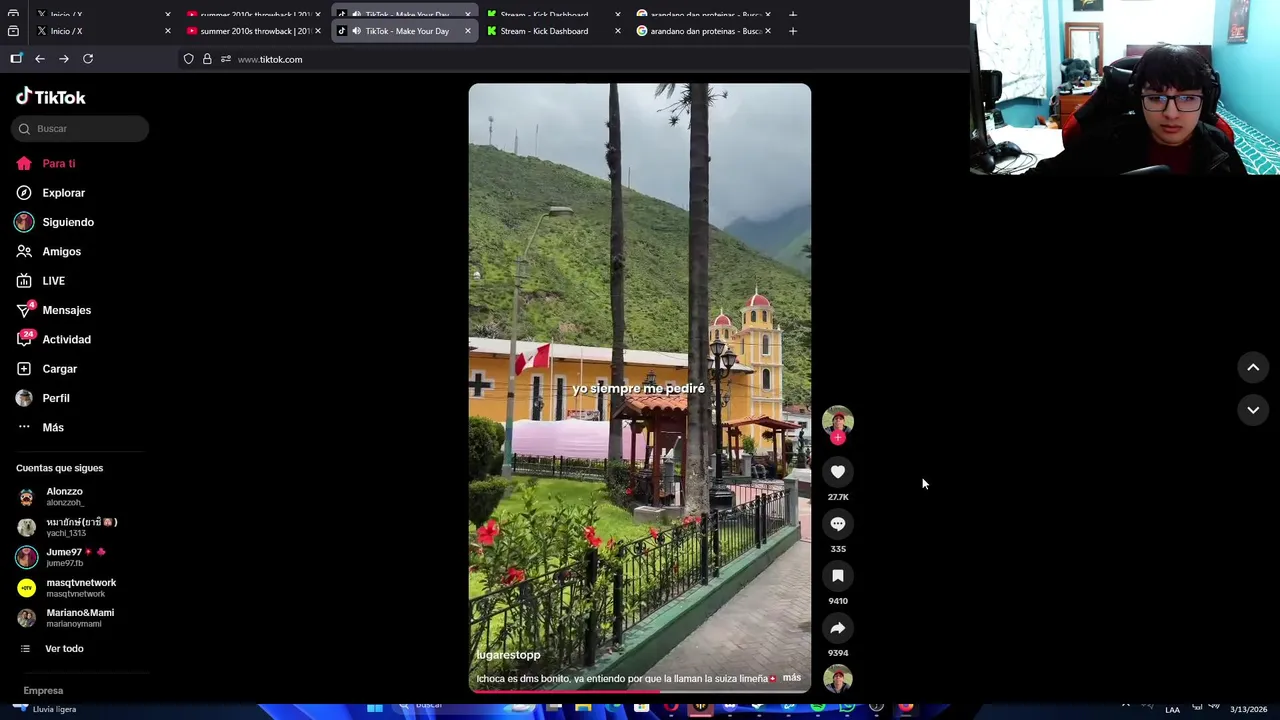Screen dimensions: 1280x720
Task: Click the site security lock icon
Action: coord(207,59)
